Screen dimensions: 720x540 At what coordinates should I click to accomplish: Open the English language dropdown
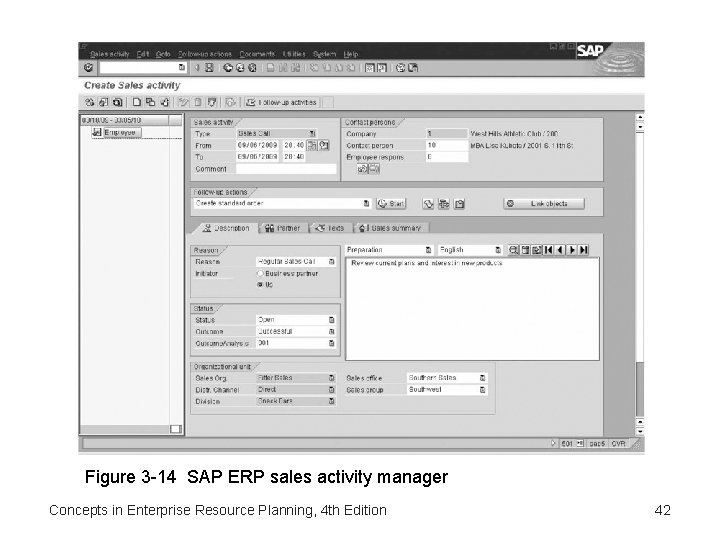(498, 250)
